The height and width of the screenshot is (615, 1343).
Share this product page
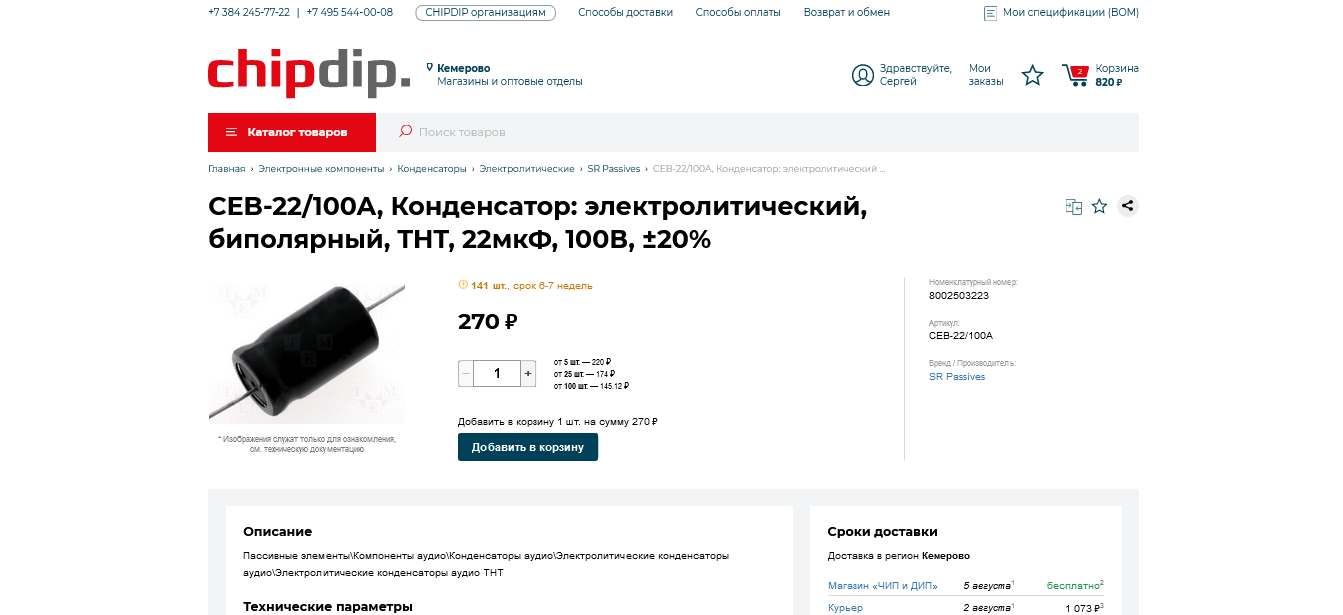click(1128, 206)
